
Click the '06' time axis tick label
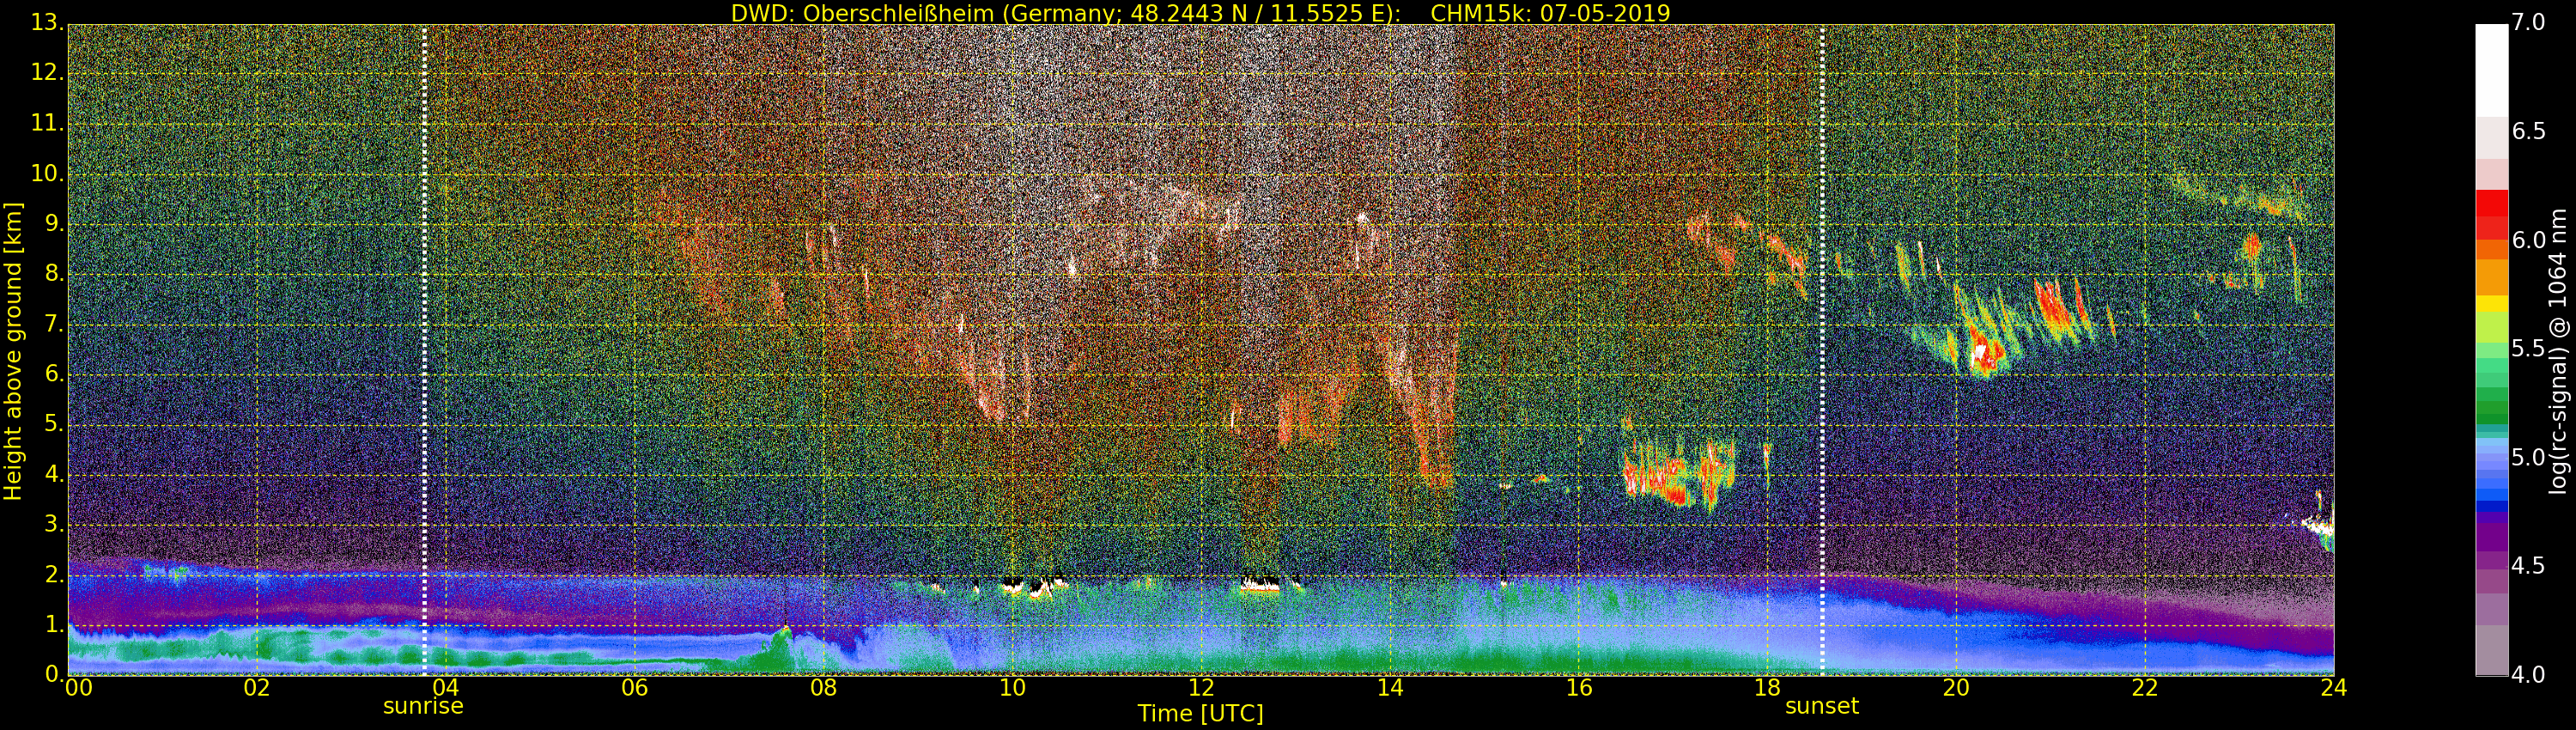tap(634, 688)
